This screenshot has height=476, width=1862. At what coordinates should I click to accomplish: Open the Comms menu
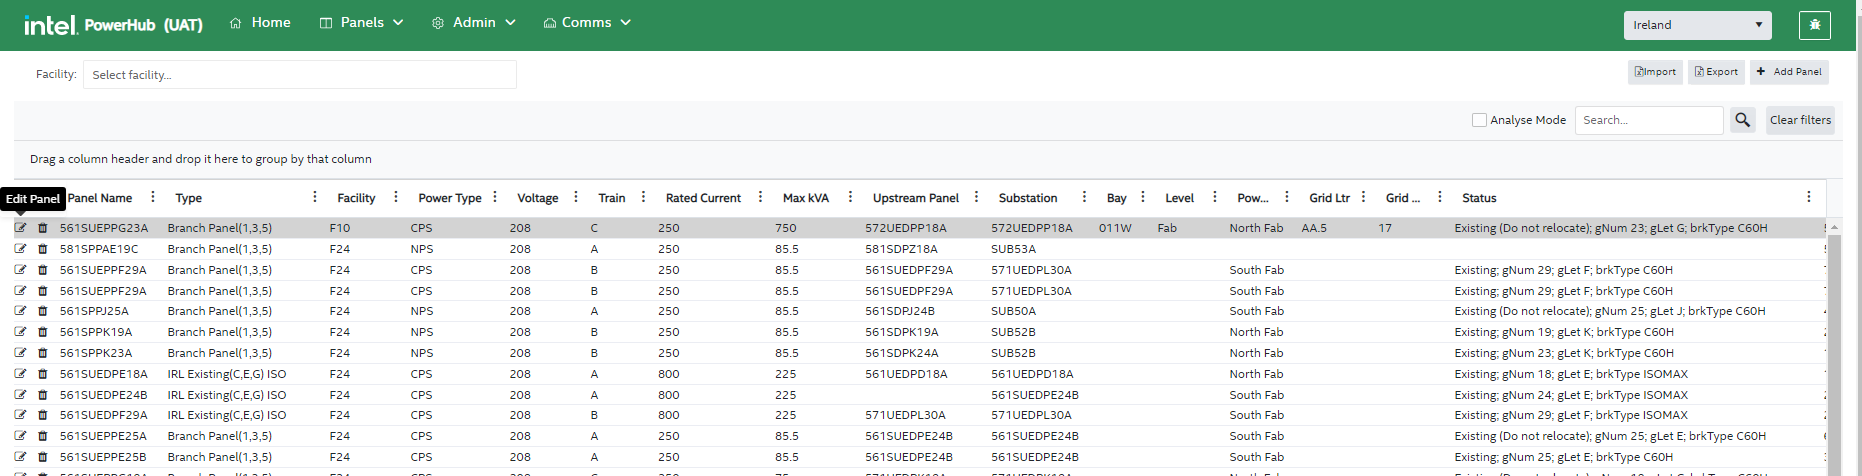[x=587, y=23]
